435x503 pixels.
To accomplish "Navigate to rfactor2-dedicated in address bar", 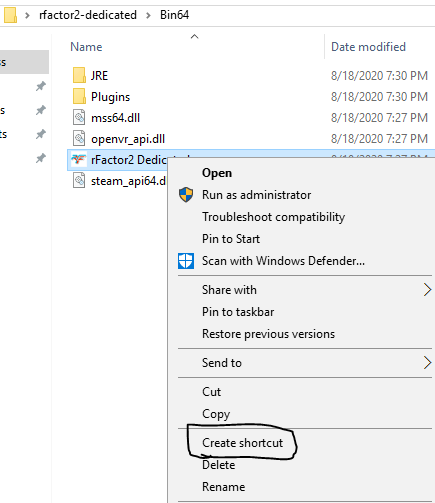I will 88,15.
